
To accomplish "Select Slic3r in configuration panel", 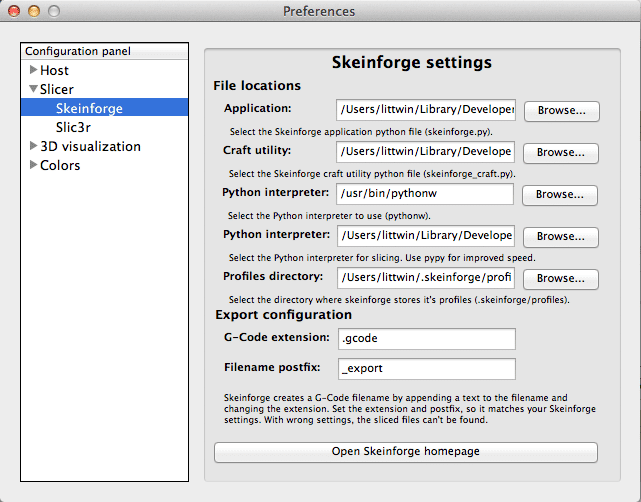I will (73, 127).
